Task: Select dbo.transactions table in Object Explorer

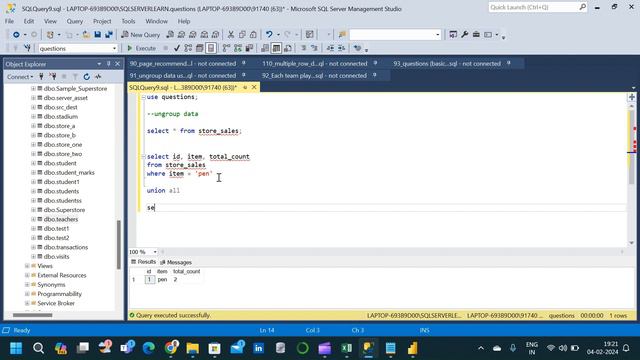Action: pos(66,247)
